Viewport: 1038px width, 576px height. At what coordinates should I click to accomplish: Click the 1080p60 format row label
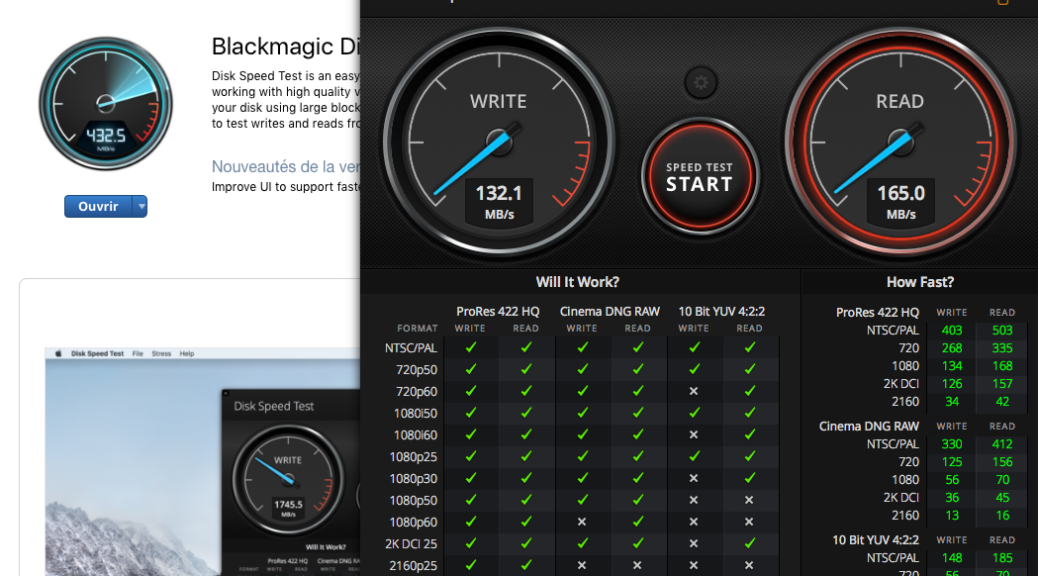click(413, 522)
